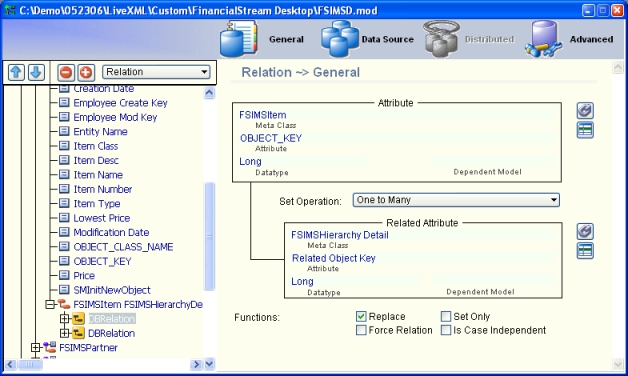628x376 pixels.
Task: Click the Price attribute icon
Action: click(64, 275)
